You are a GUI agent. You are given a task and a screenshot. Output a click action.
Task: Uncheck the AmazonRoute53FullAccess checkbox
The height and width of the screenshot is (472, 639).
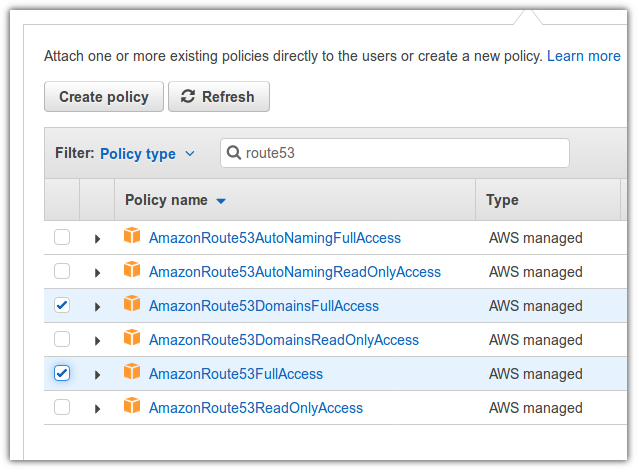(x=62, y=373)
